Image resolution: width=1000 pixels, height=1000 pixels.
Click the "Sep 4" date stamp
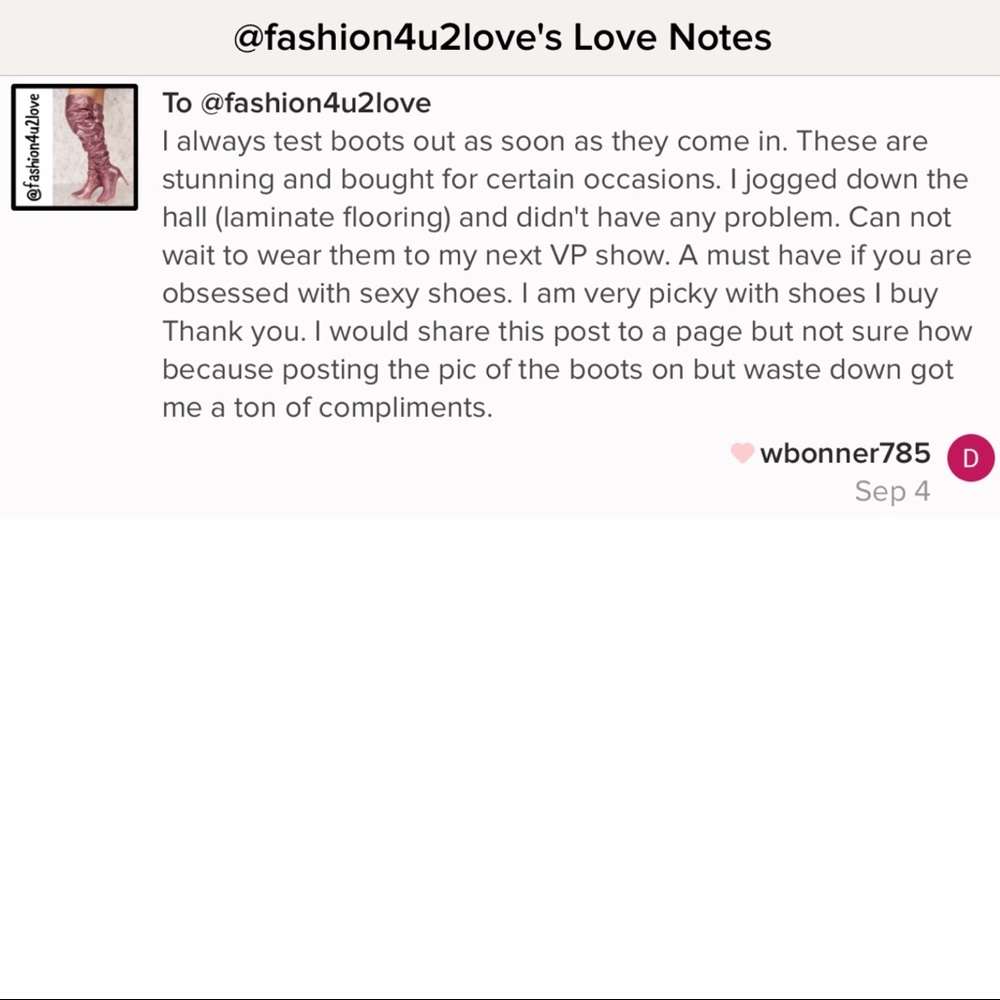[892, 491]
